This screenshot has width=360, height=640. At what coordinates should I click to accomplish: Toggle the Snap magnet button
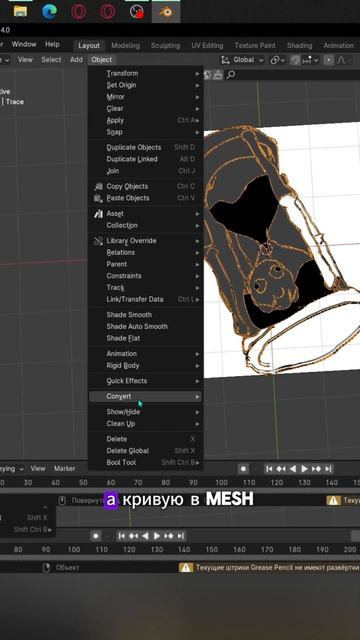tap(295, 60)
